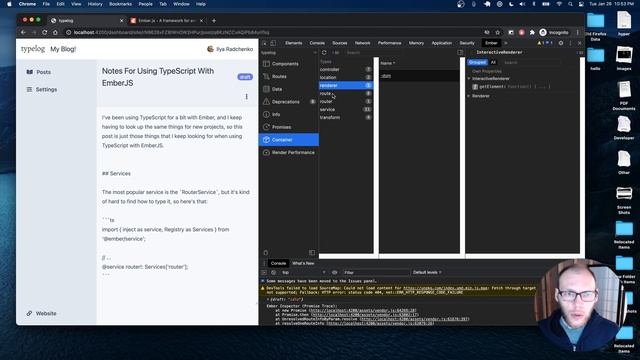Viewport: 640px width, 360px height.
Task: Switch to the Elements DevTools tab
Action: pyautogui.click(x=293, y=43)
